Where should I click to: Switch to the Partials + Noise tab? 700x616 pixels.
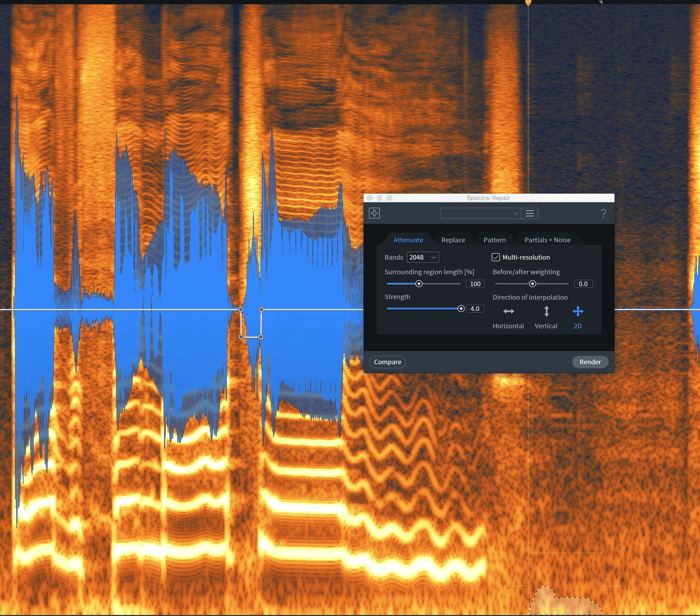547,240
